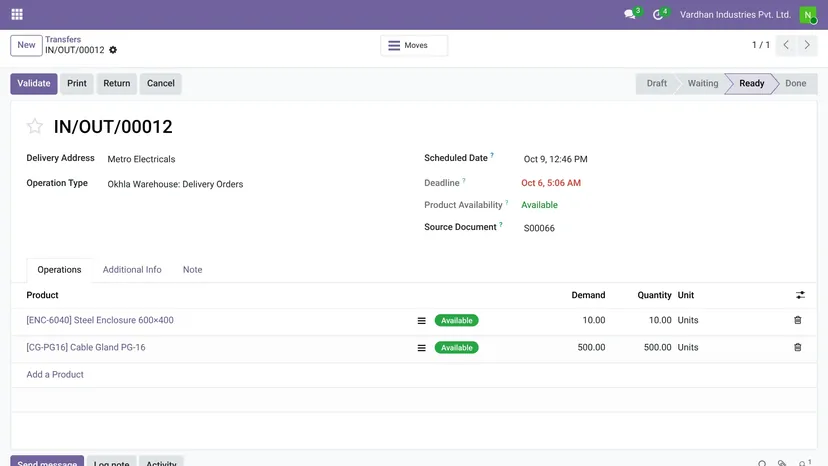Open the column settings adjust icon
828x466 pixels.
801,295
